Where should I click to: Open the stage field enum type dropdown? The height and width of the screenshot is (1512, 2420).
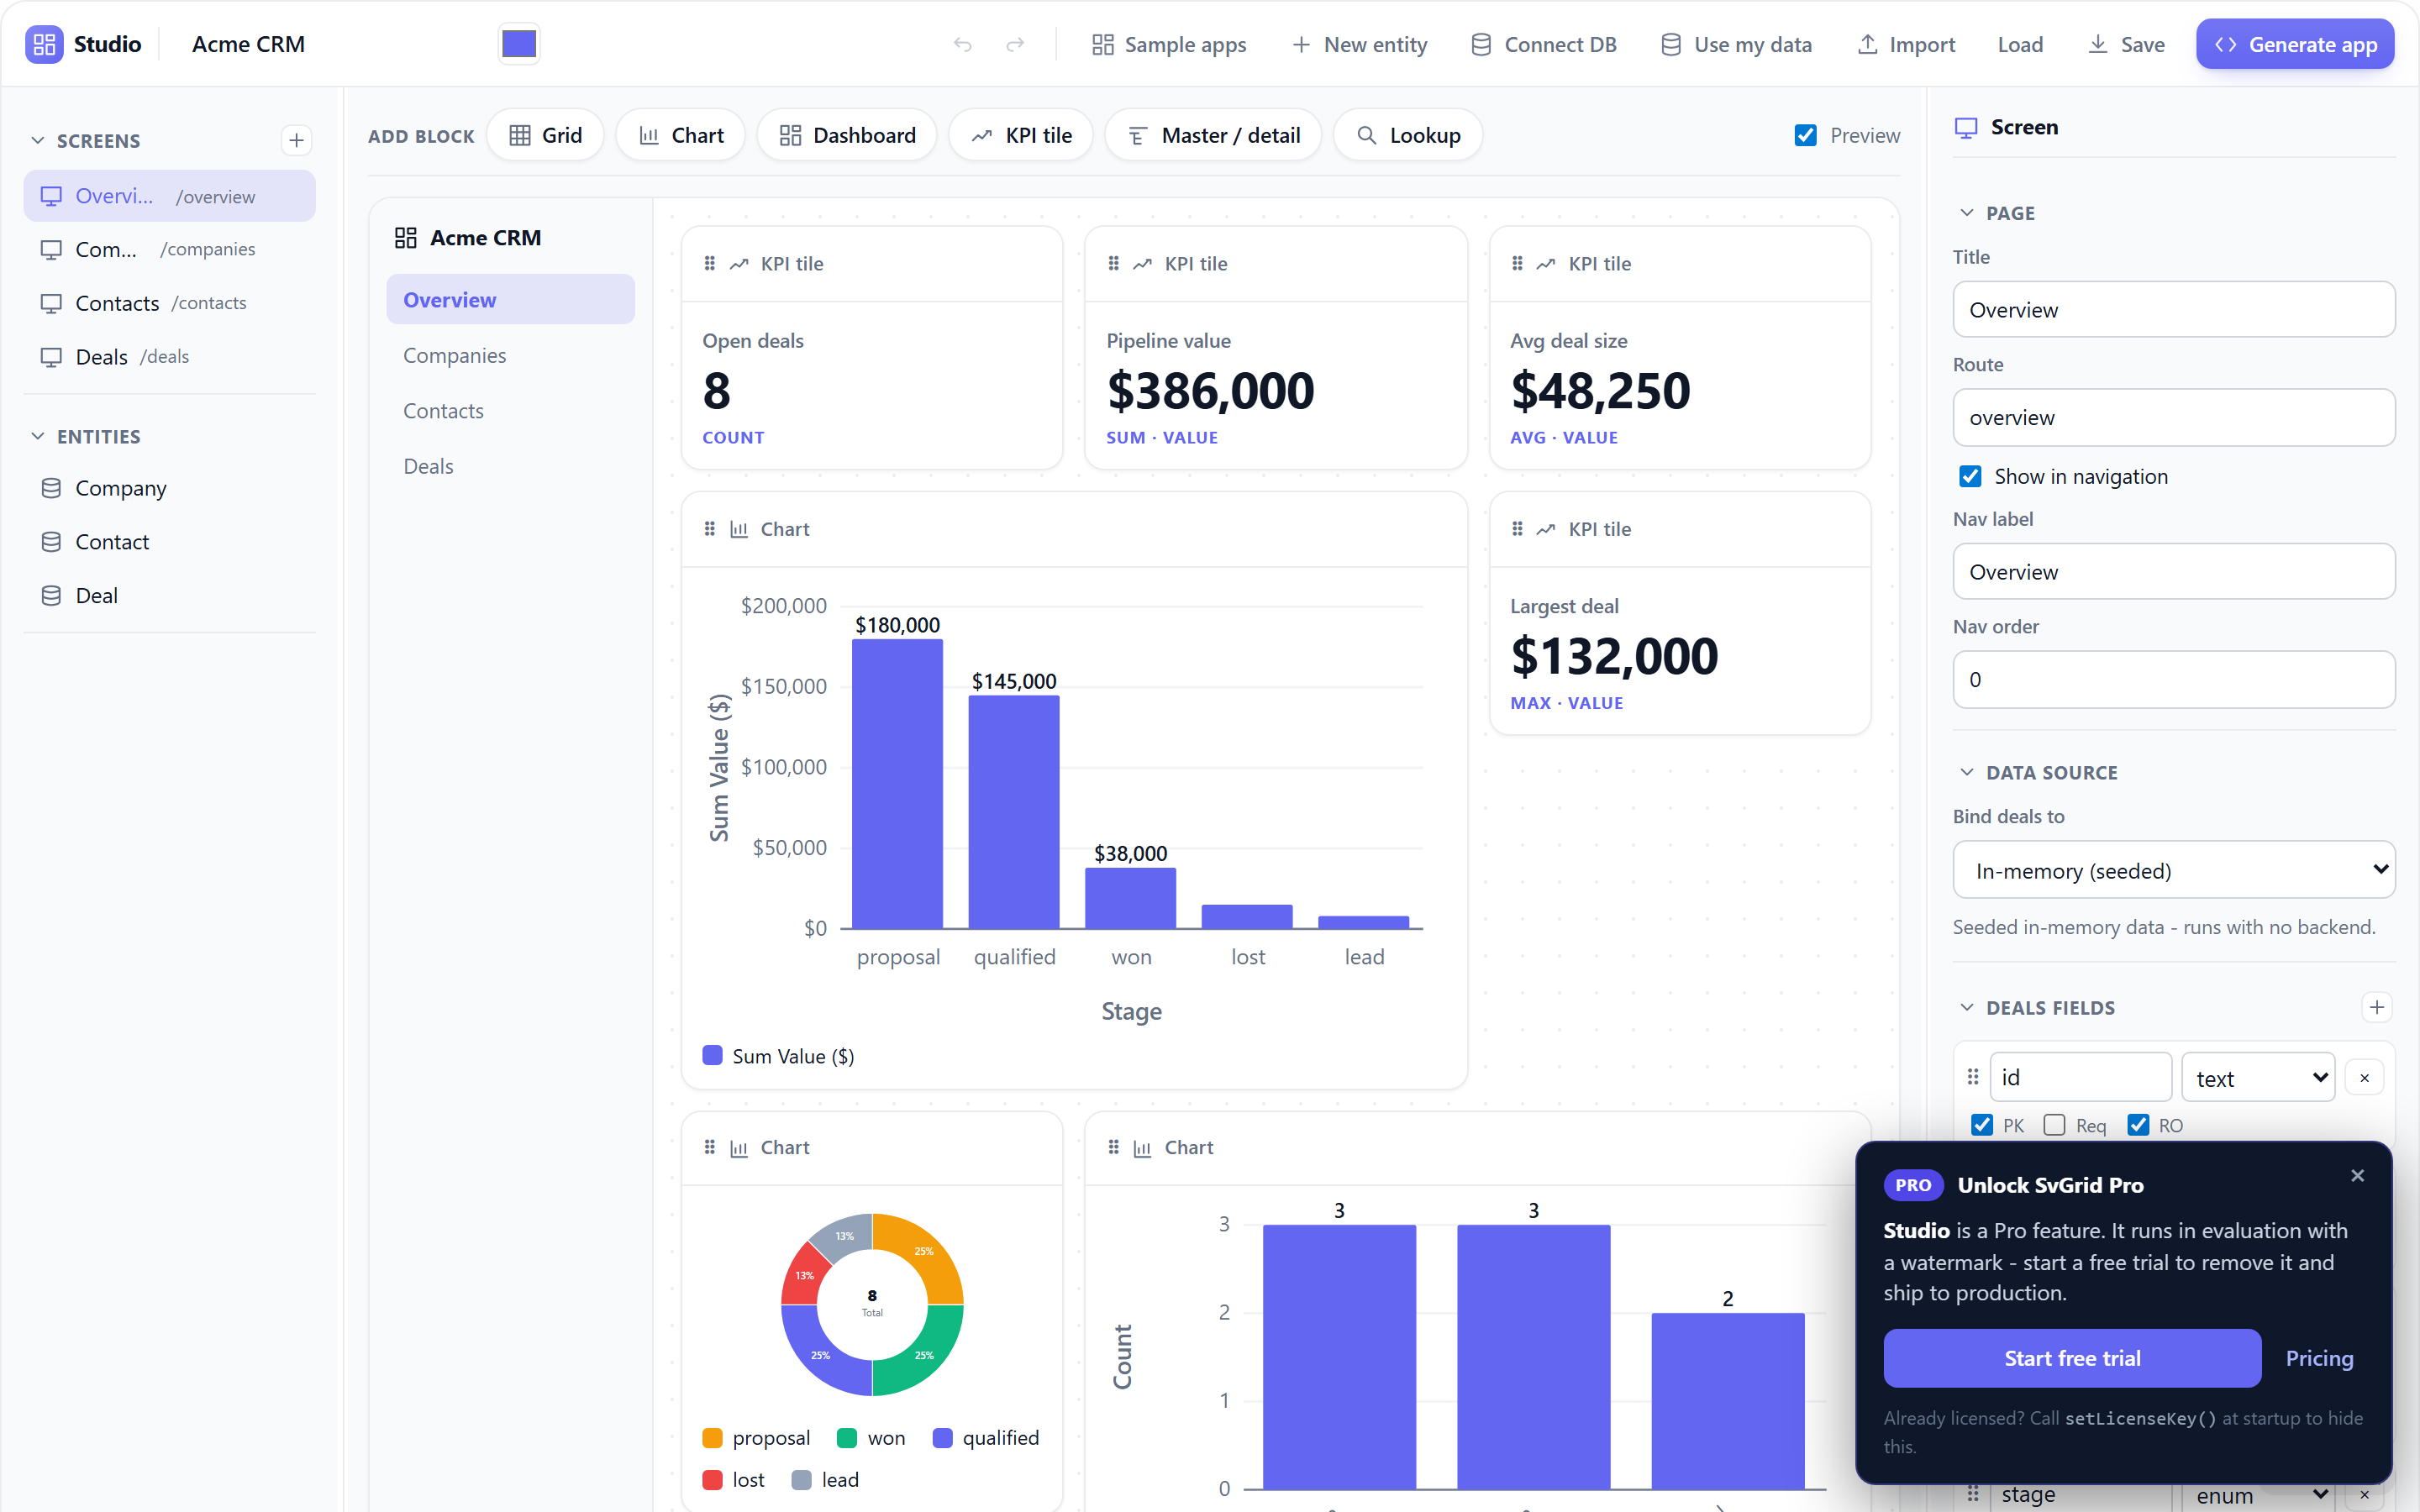(x=2258, y=1495)
